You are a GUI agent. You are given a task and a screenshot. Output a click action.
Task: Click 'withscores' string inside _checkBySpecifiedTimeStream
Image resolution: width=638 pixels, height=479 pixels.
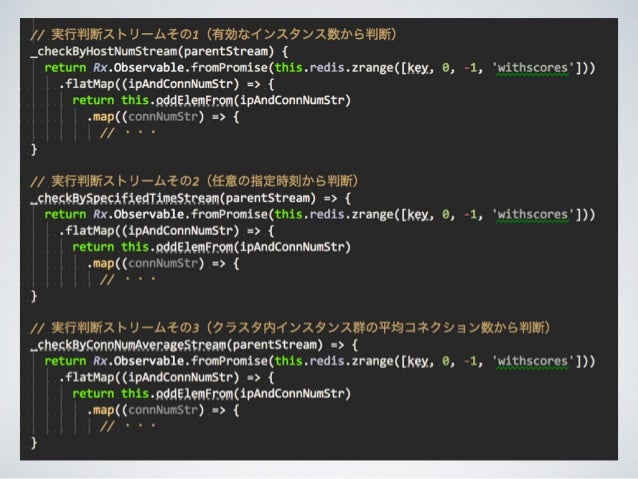(x=533, y=214)
